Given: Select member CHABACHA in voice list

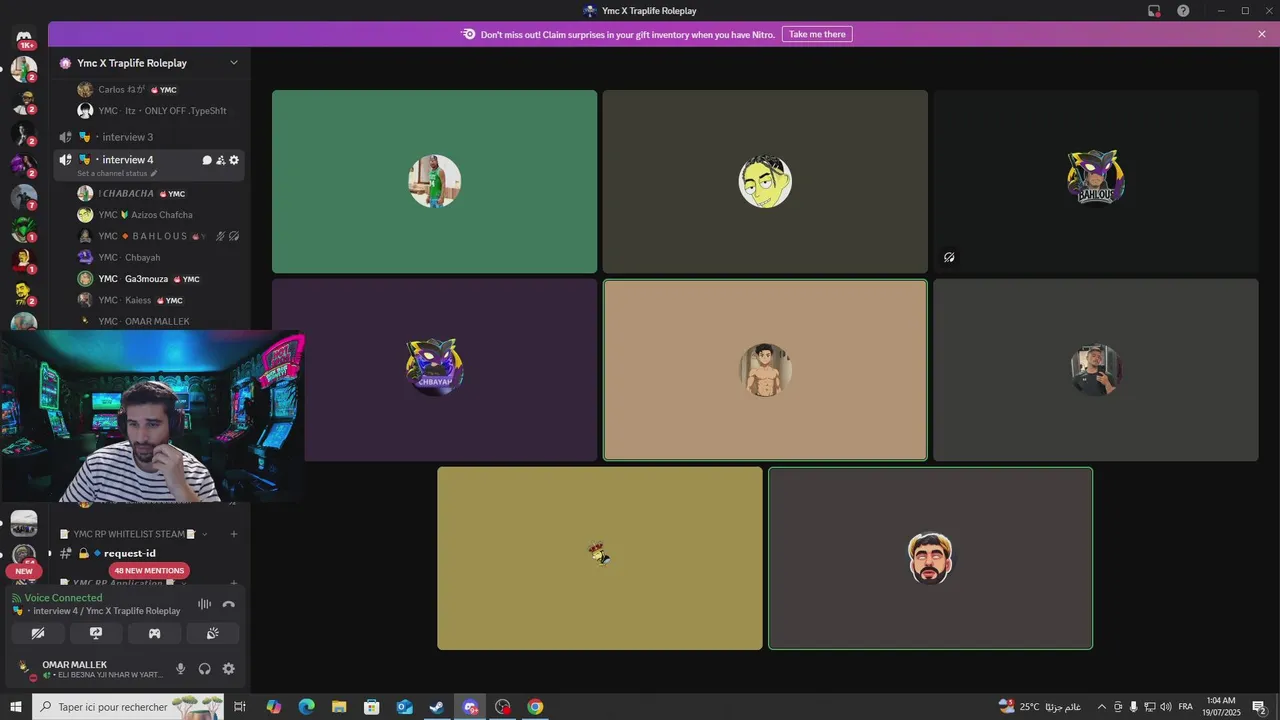Looking at the screenshot, I should 148,194.
